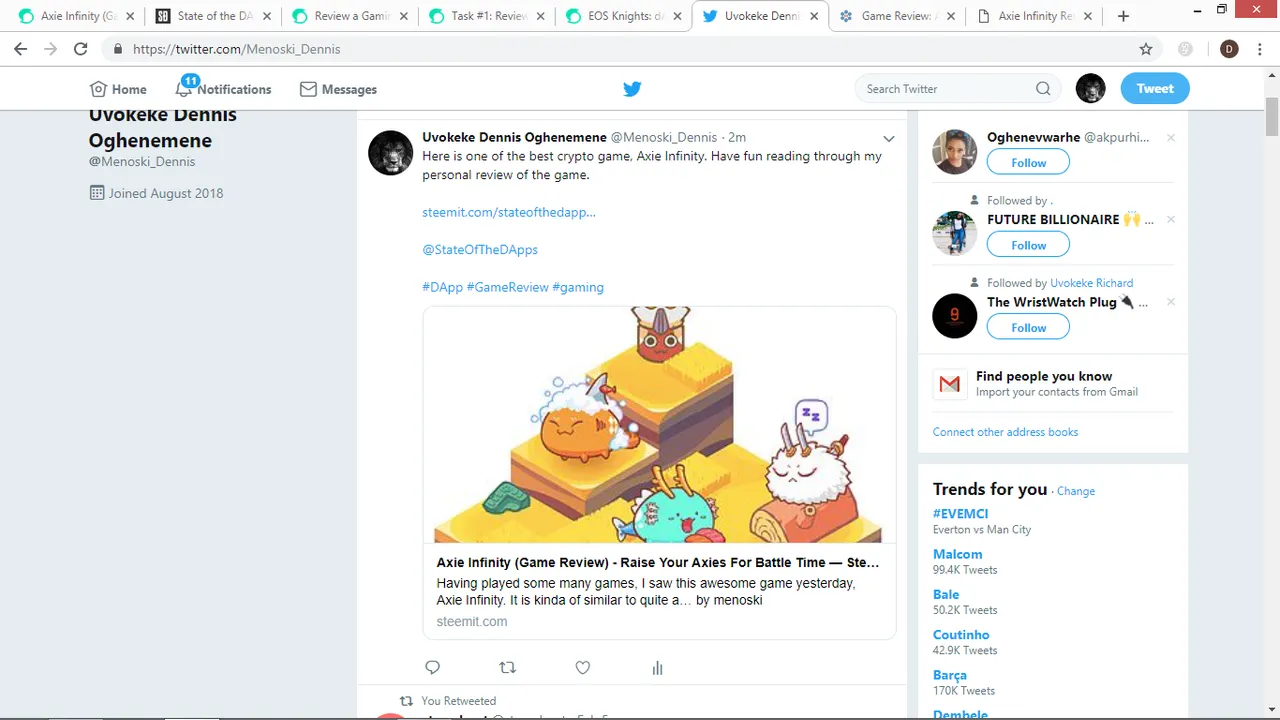Click the grey extension icon beside bookmark star
Viewport: 1280px width, 720px height.
(1186, 49)
